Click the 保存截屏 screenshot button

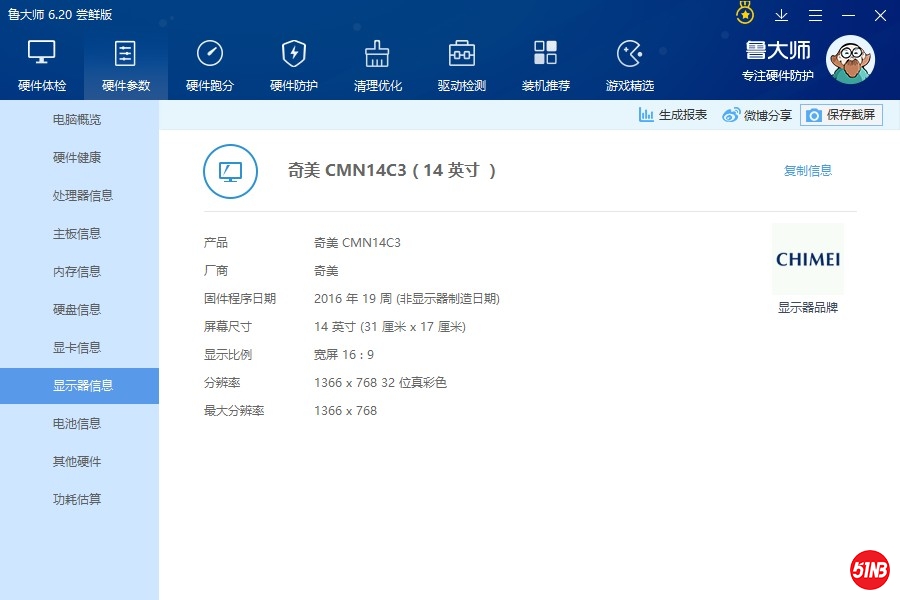point(841,115)
